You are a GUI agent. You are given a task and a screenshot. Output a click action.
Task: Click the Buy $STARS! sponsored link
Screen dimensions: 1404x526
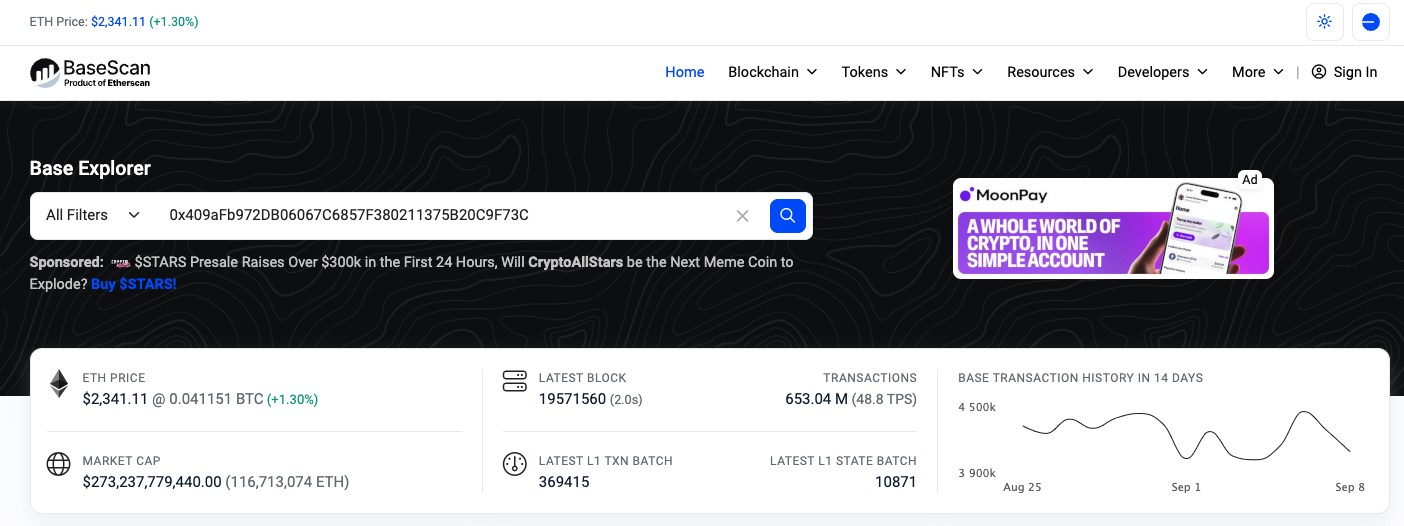134,284
